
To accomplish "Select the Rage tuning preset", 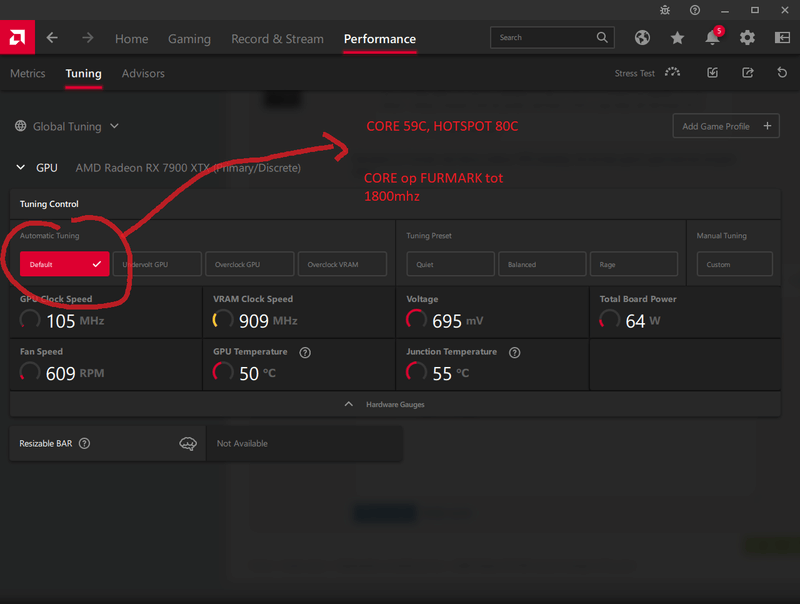I will click(634, 264).
